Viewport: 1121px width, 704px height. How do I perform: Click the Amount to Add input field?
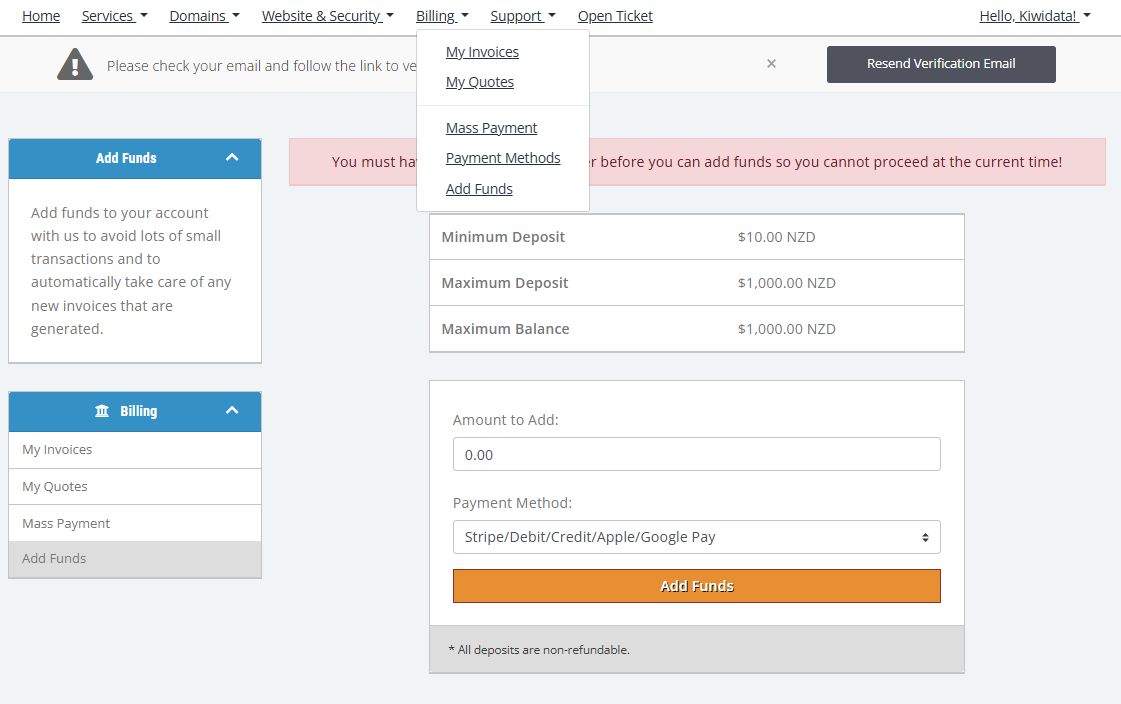(x=696, y=454)
